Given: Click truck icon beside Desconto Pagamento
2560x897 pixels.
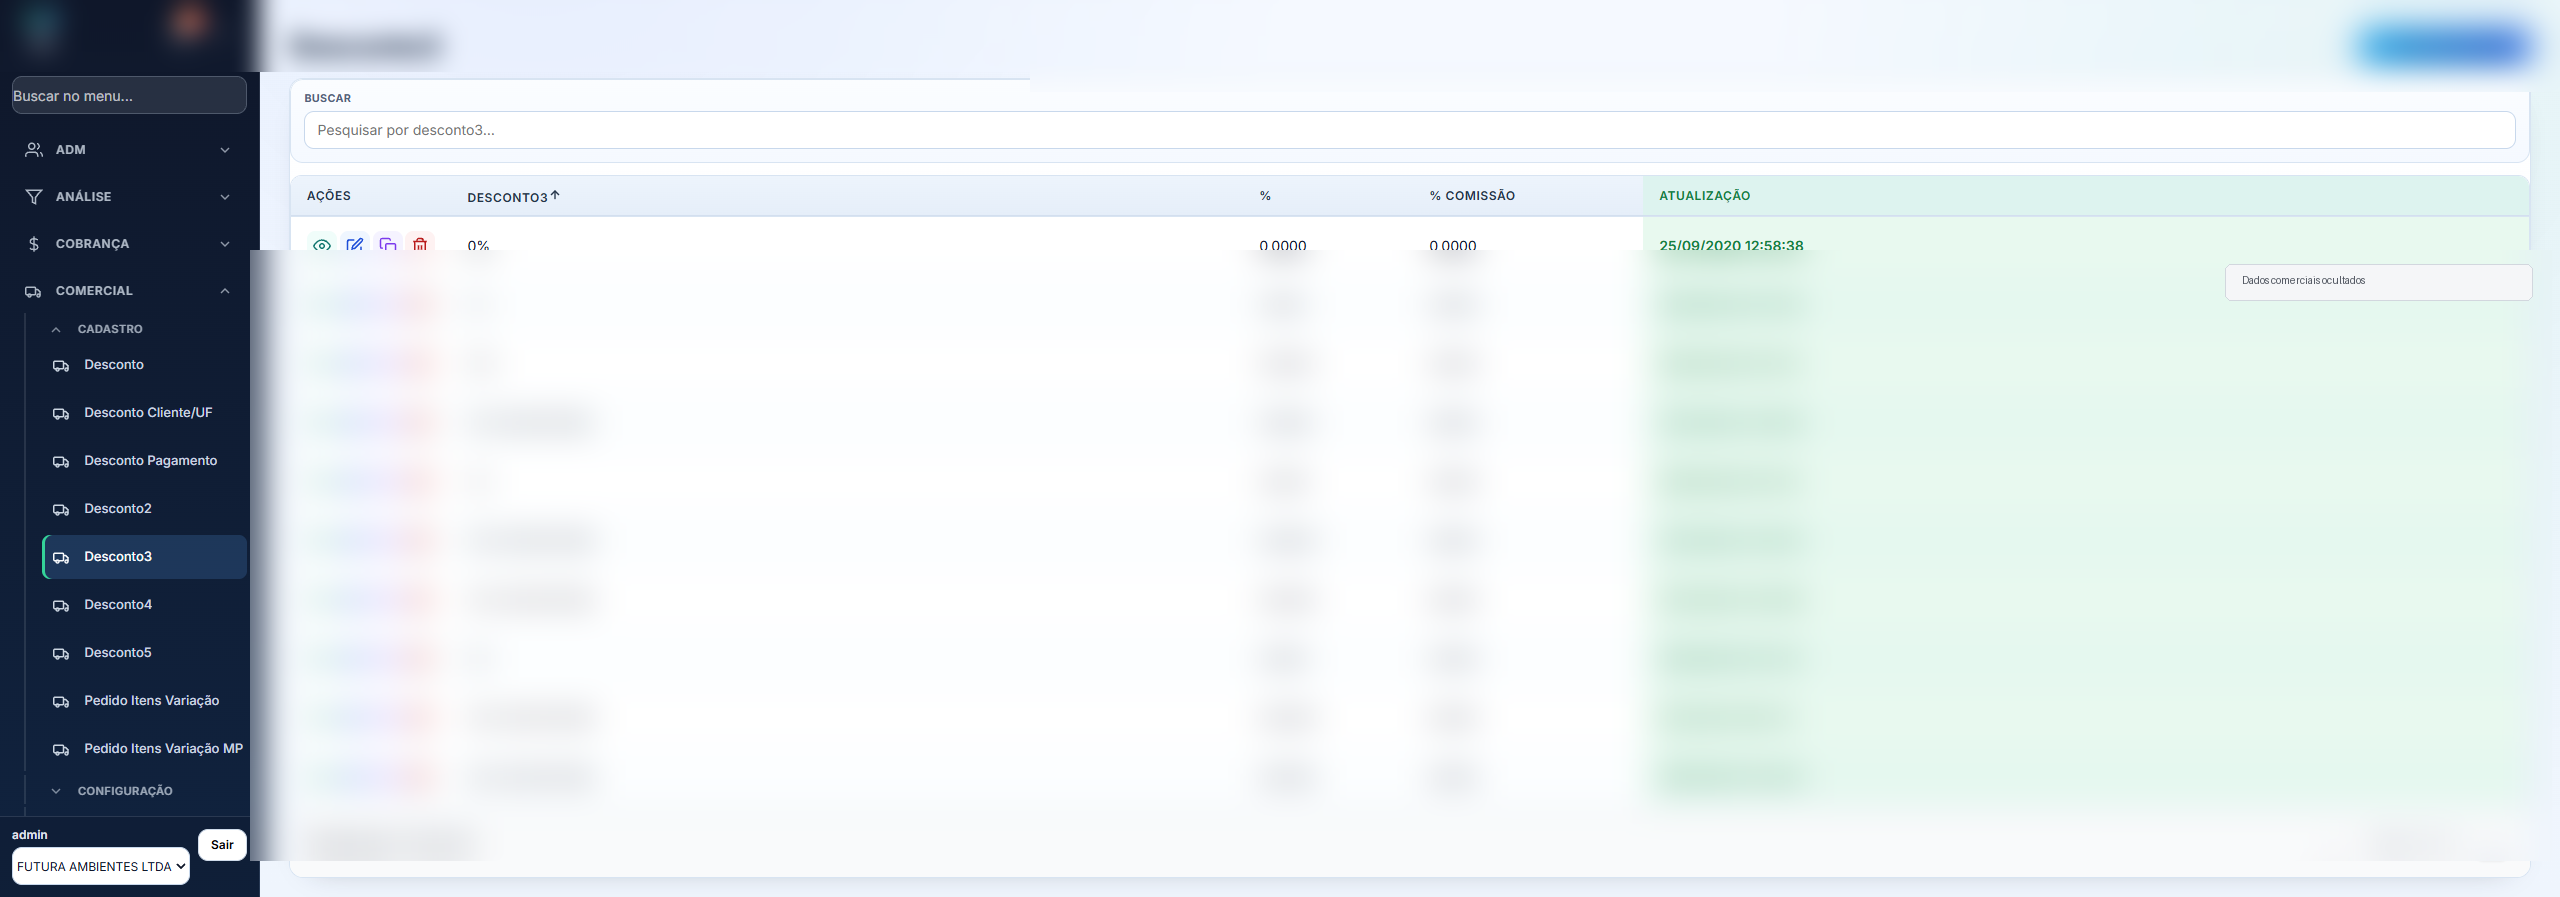Looking at the screenshot, I should click(61, 461).
